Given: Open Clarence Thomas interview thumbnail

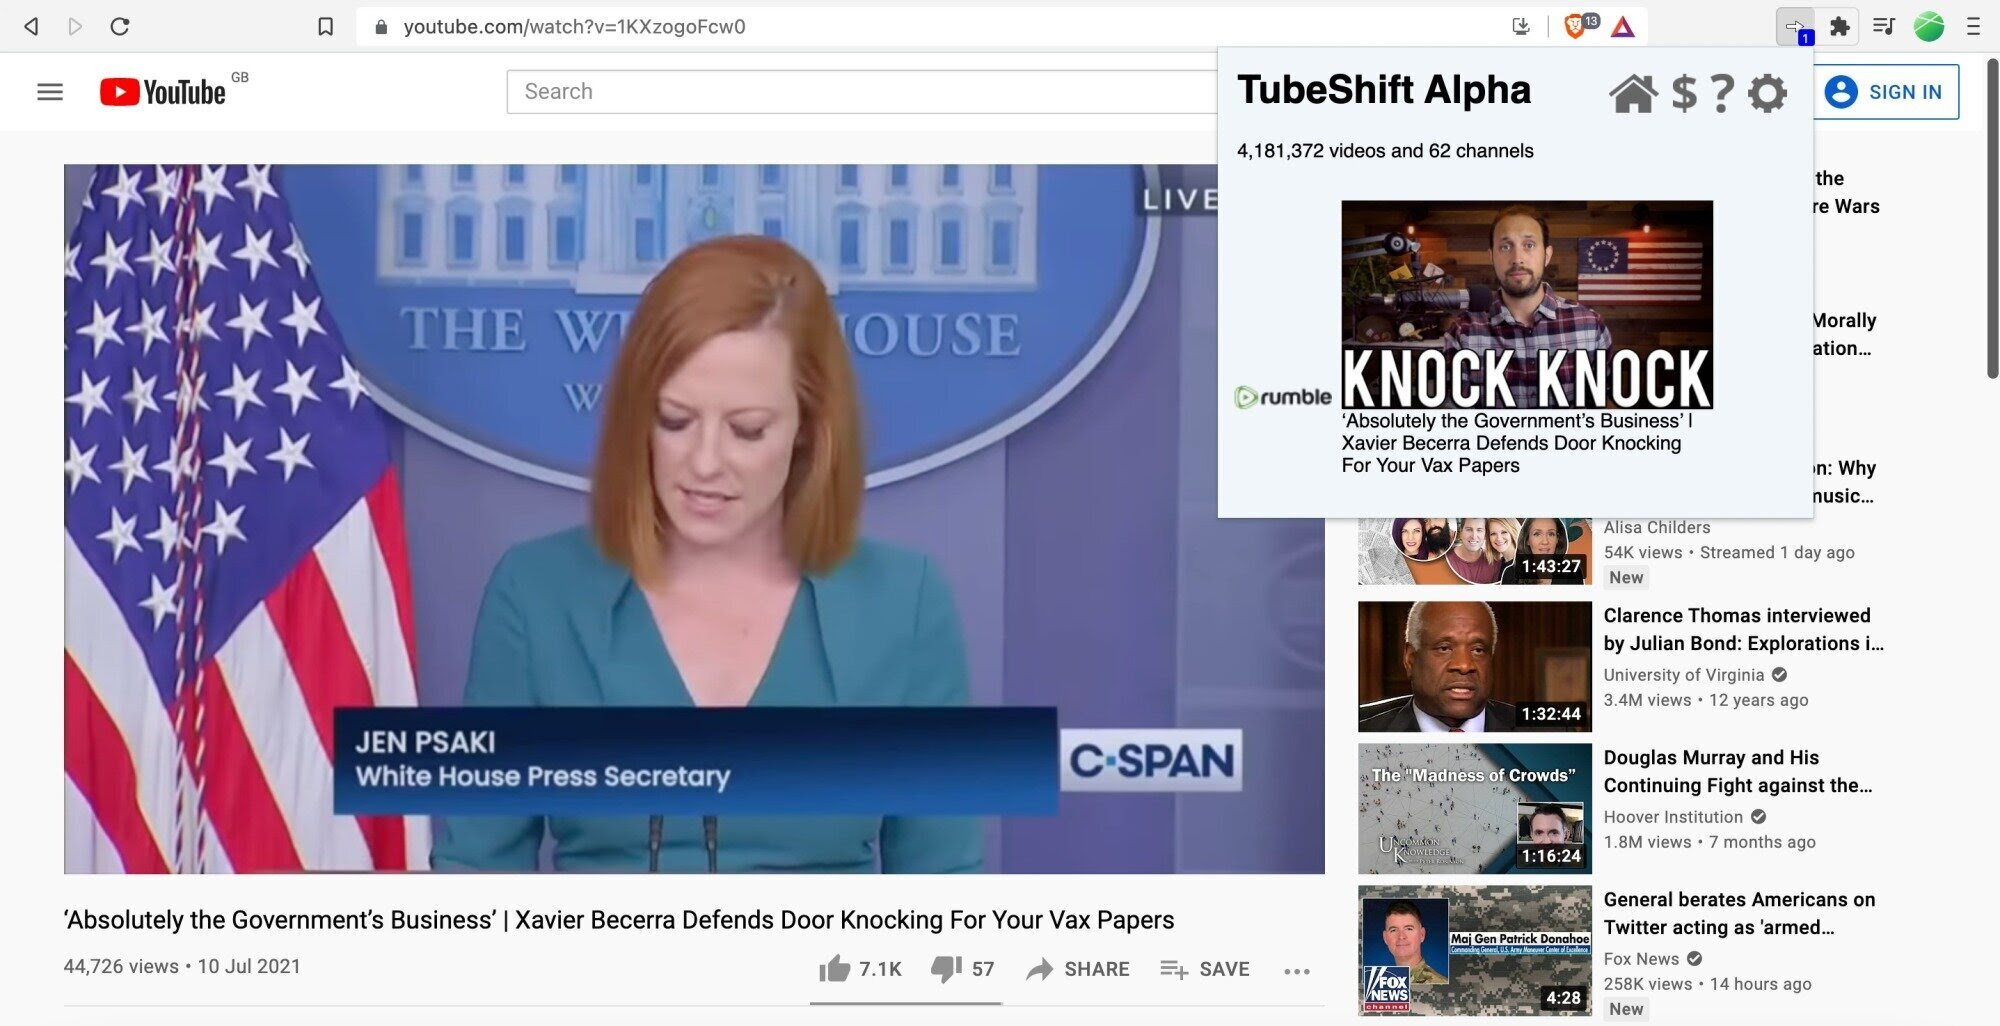Looking at the screenshot, I should click(1475, 667).
